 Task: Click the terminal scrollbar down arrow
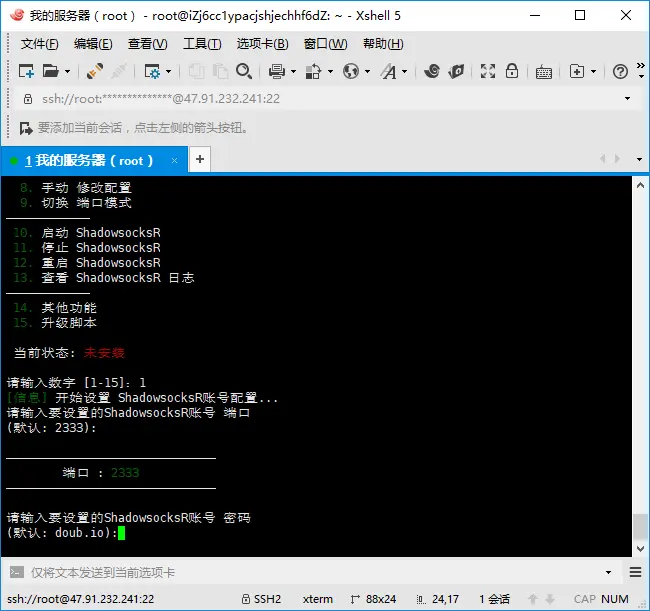pyautogui.click(x=640, y=549)
